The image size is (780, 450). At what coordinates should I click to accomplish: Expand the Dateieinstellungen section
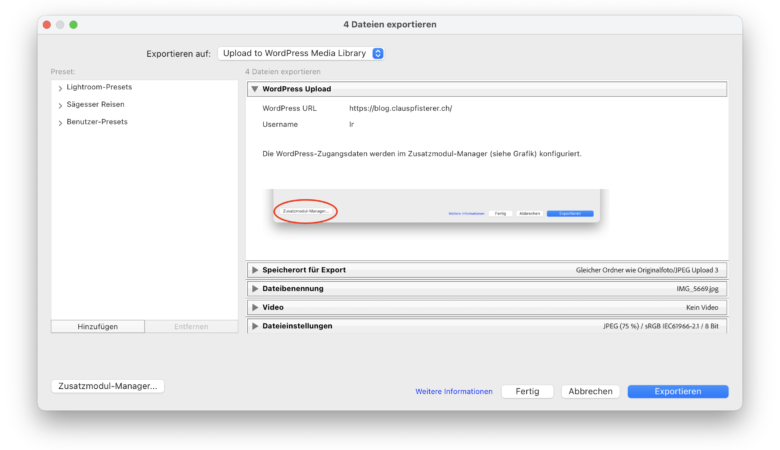[255, 326]
